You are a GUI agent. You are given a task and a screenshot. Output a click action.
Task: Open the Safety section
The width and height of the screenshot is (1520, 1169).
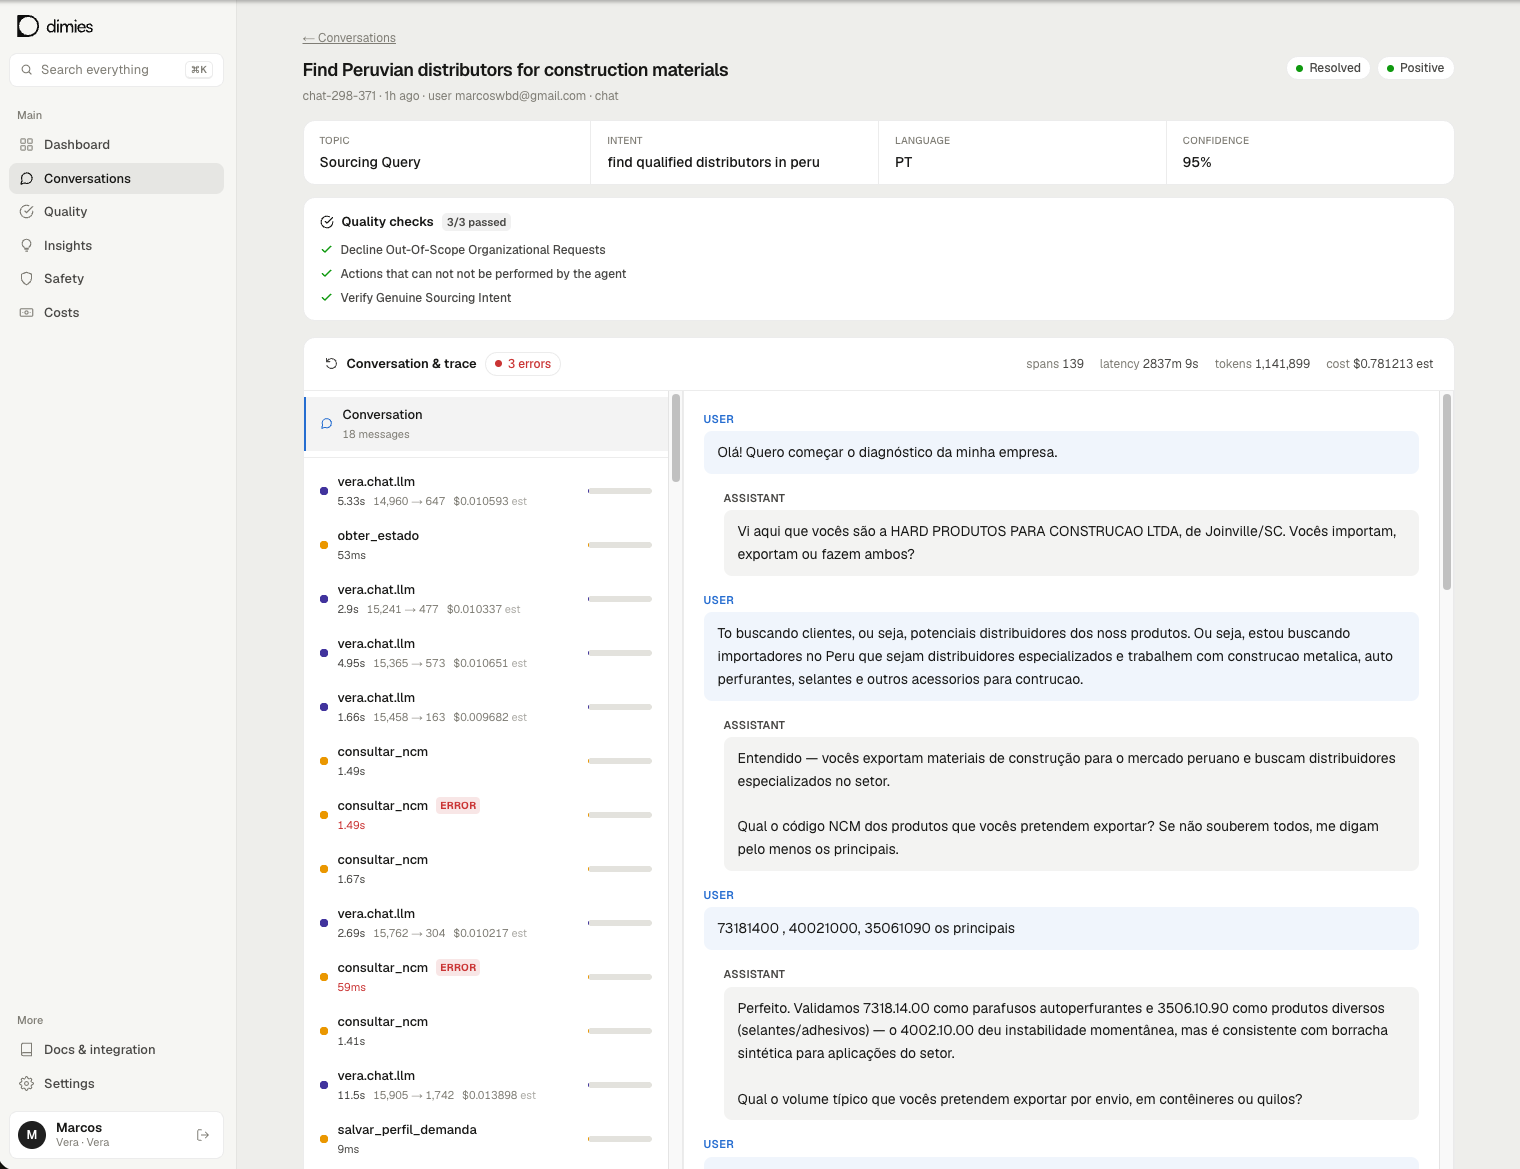116,279
